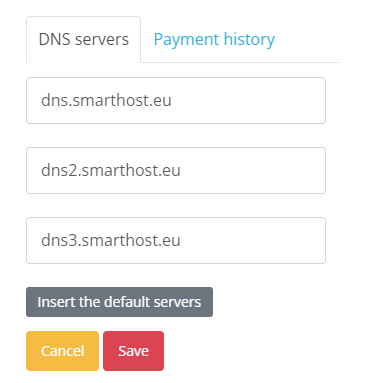This screenshot has height=383, width=372.
Task: Cancel the DNS server changes
Action: [63, 351]
